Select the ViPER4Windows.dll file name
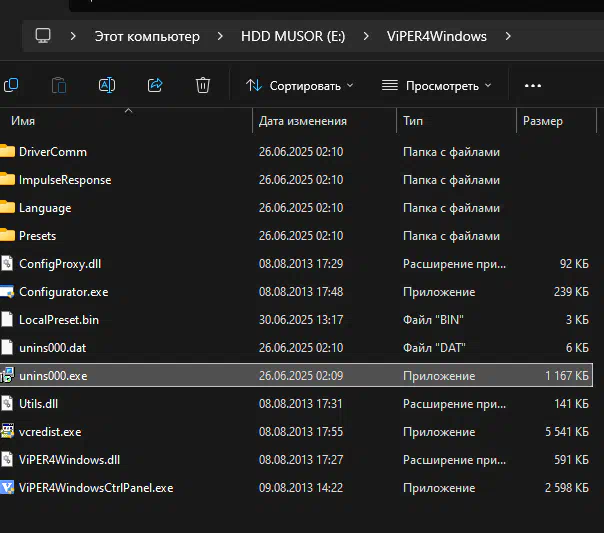Screen dimensions: 604x533 pos(69,460)
